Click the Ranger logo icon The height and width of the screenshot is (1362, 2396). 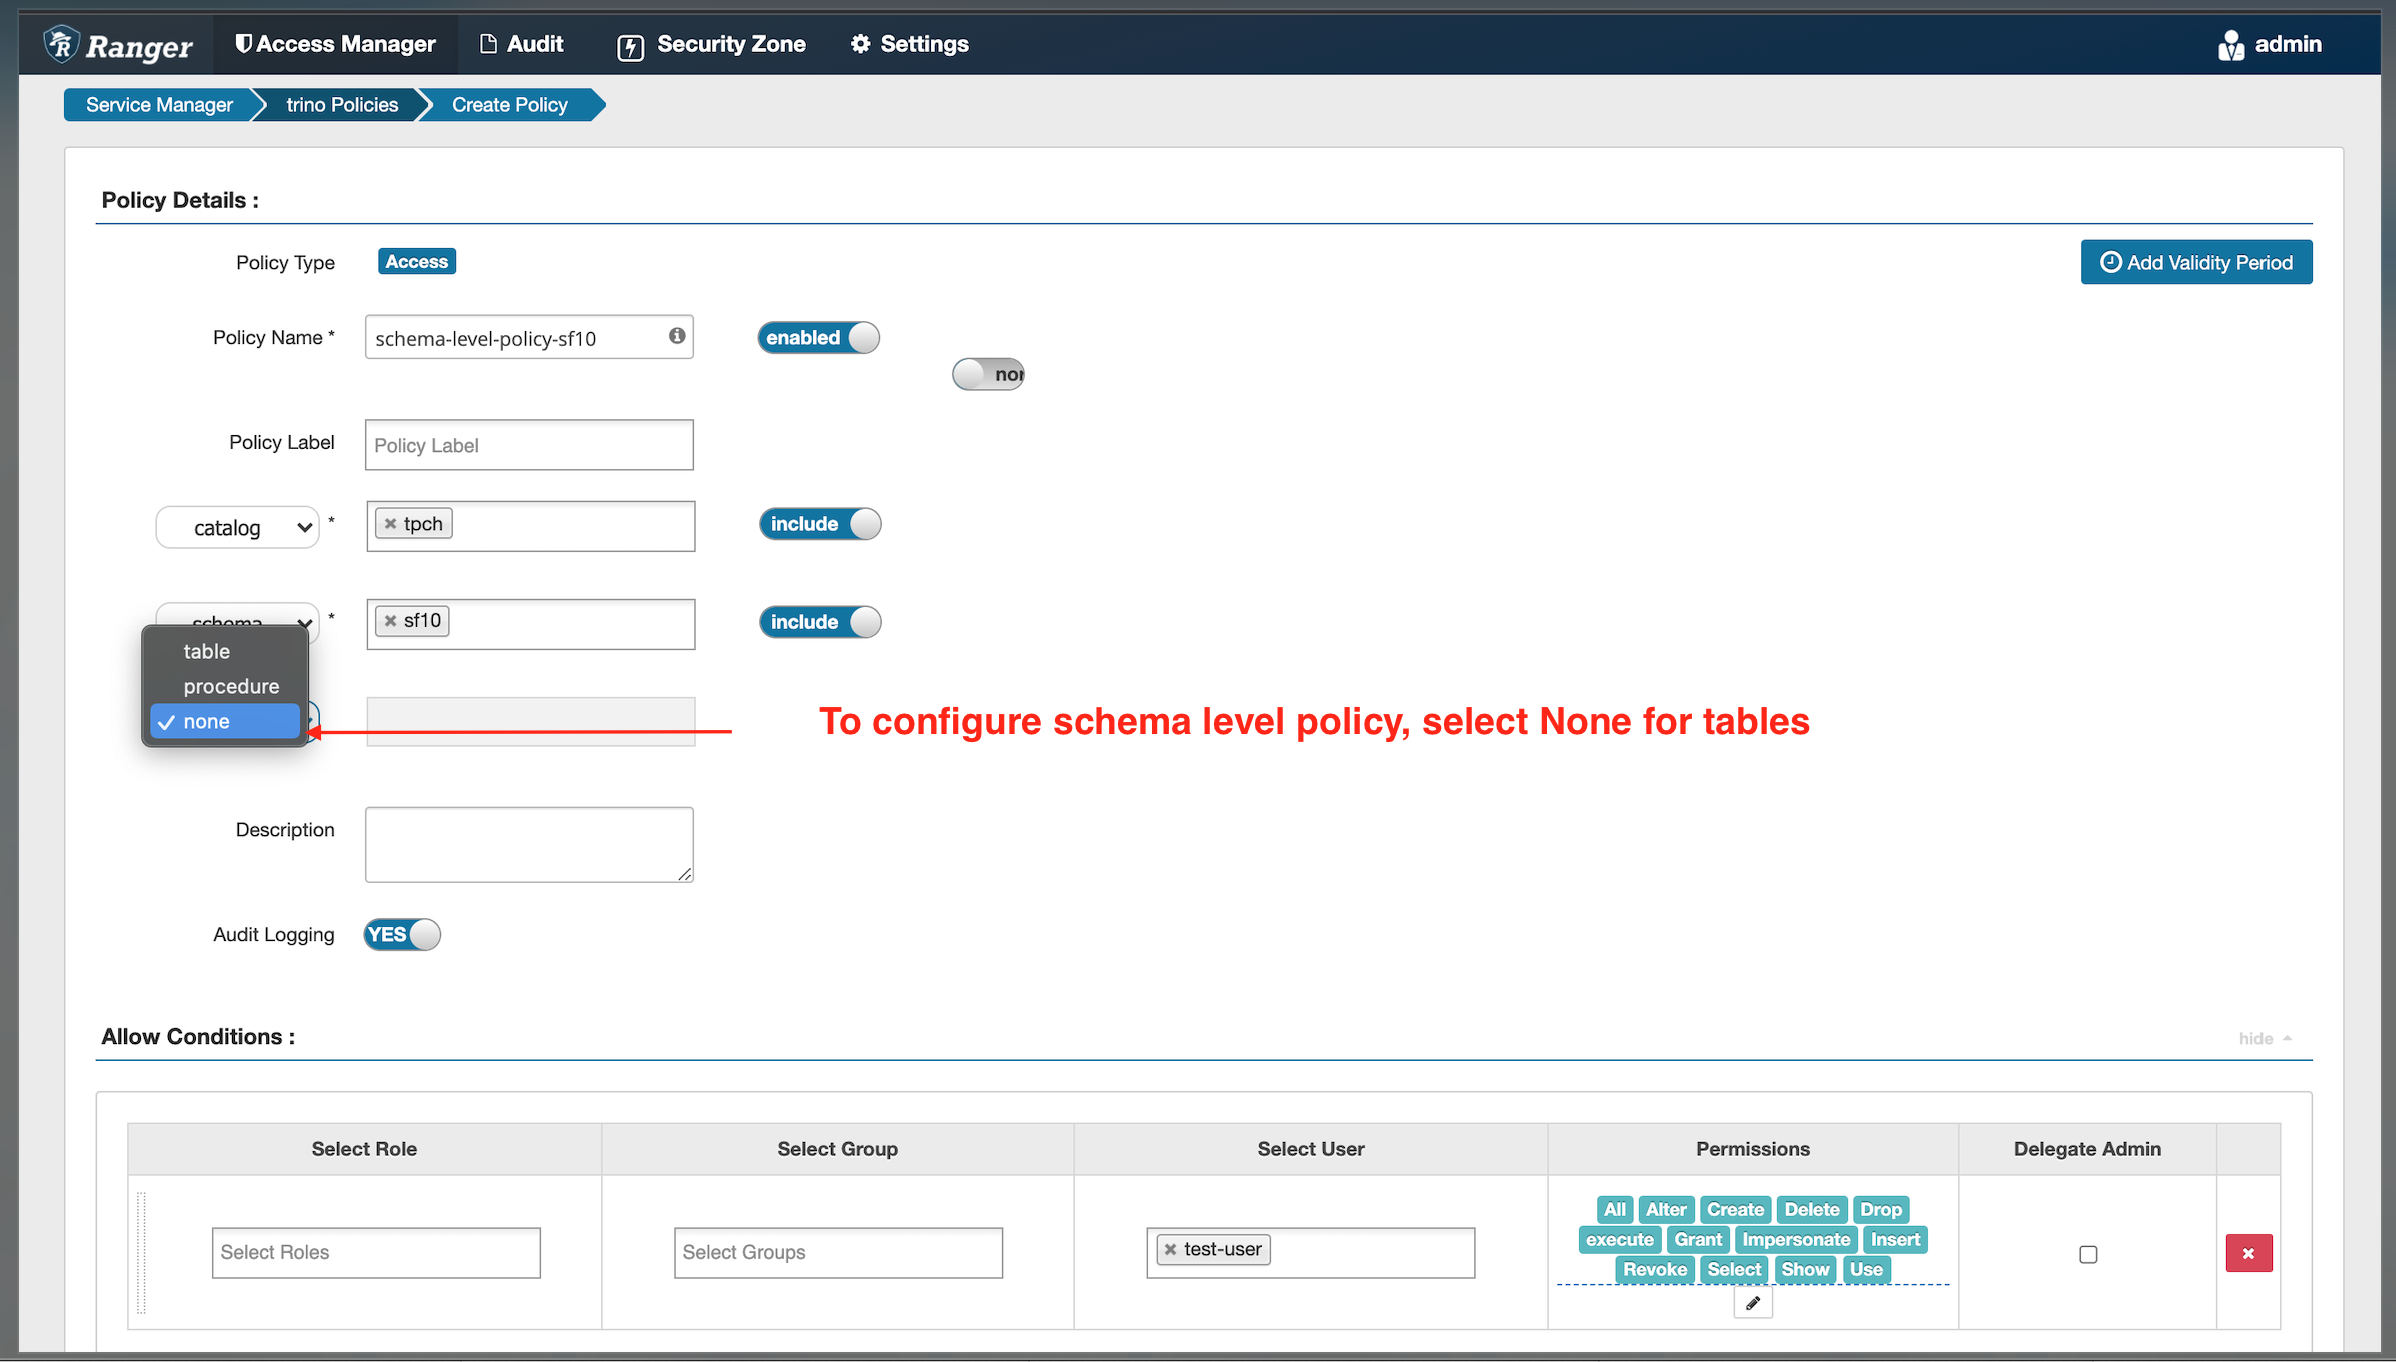coord(61,44)
